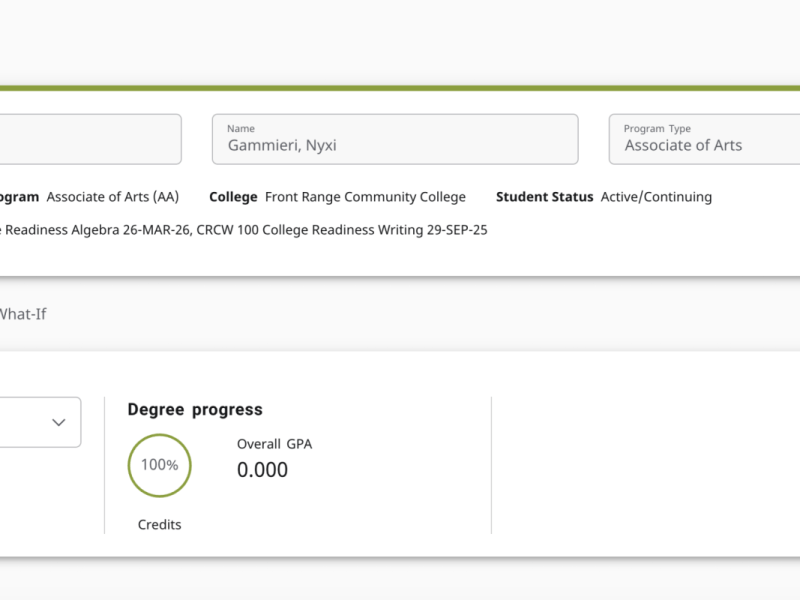Click the Associate of Arts value in Program Type
Viewport: 800px width, 600px height.
coord(683,146)
